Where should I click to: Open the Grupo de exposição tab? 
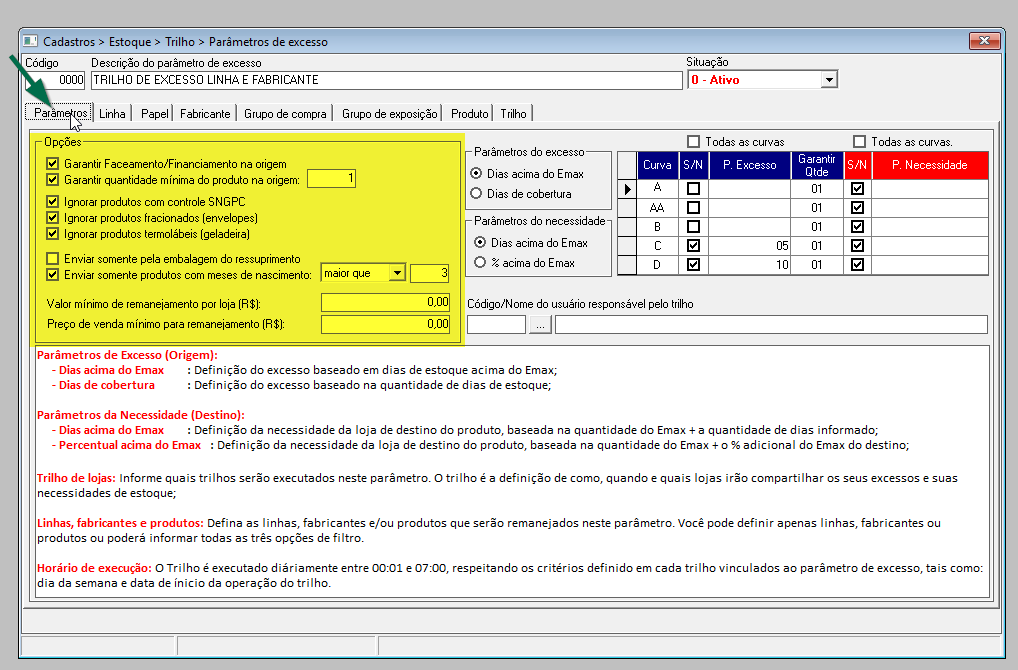[x=390, y=114]
